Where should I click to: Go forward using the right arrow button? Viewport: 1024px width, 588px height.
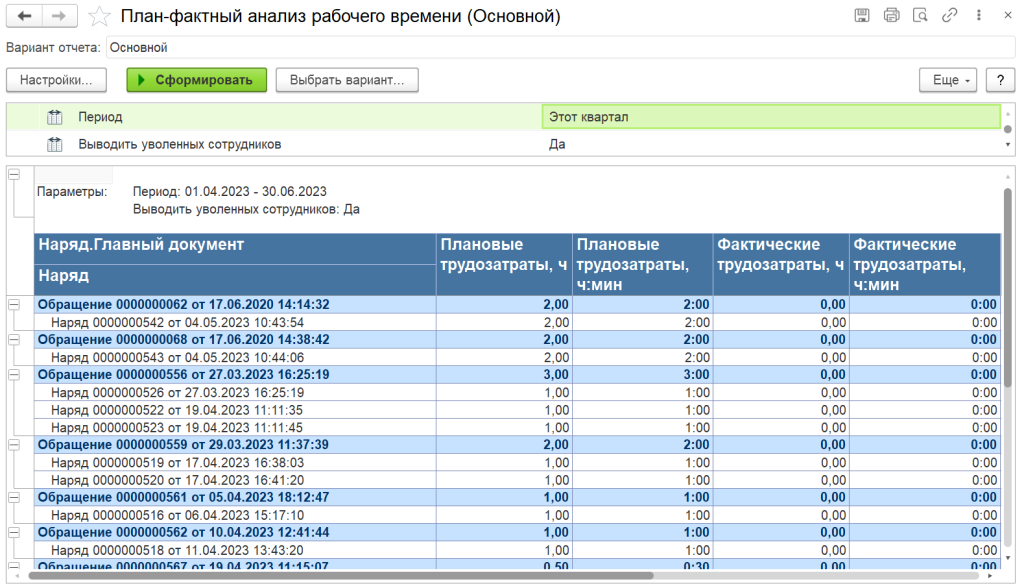click(x=59, y=16)
